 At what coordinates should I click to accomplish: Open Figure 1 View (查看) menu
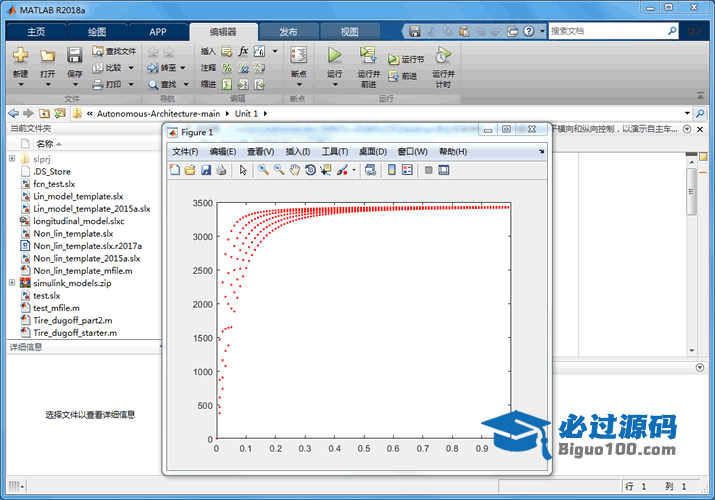point(260,152)
